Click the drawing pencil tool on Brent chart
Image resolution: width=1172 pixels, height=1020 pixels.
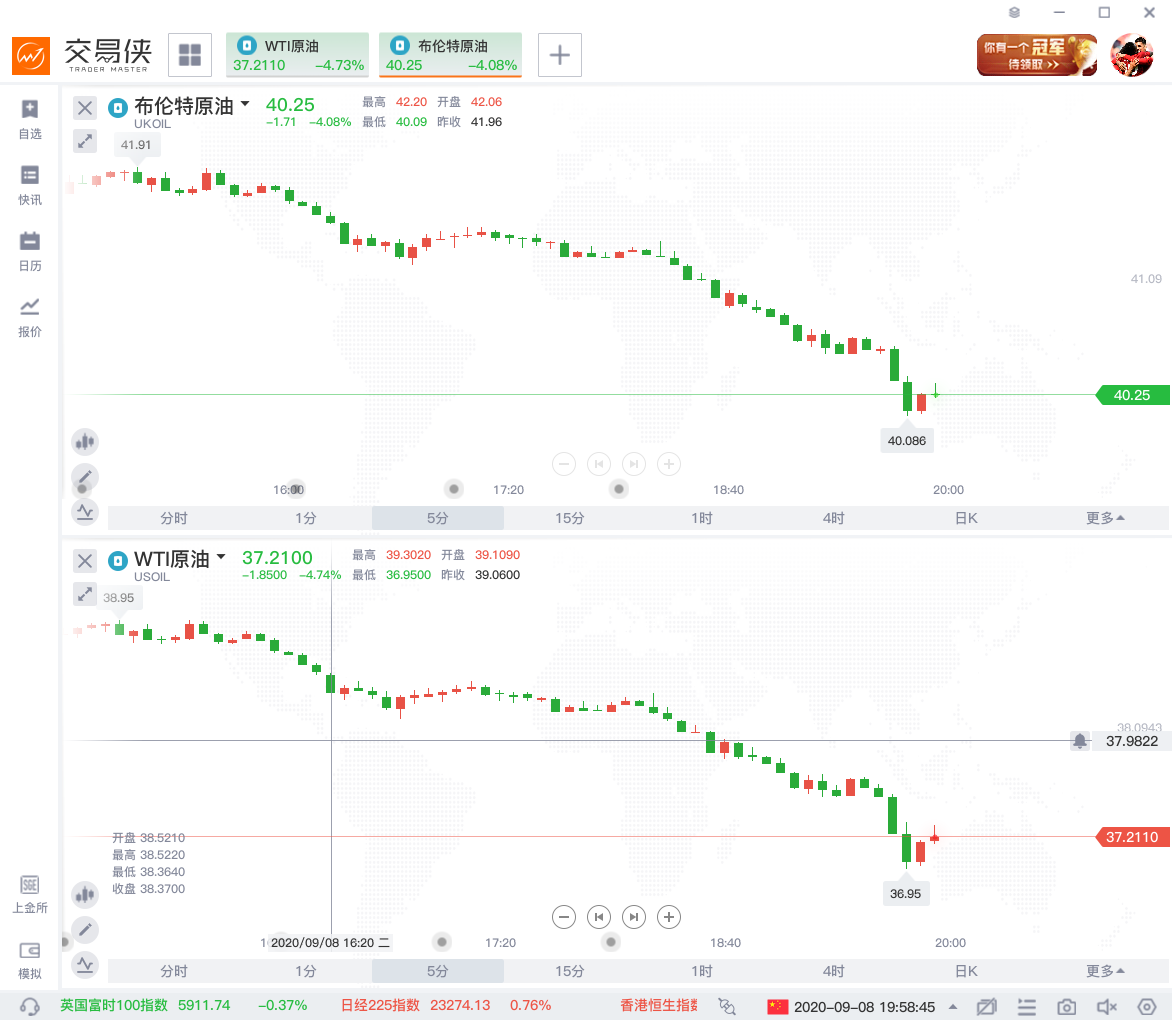(x=85, y=477)
